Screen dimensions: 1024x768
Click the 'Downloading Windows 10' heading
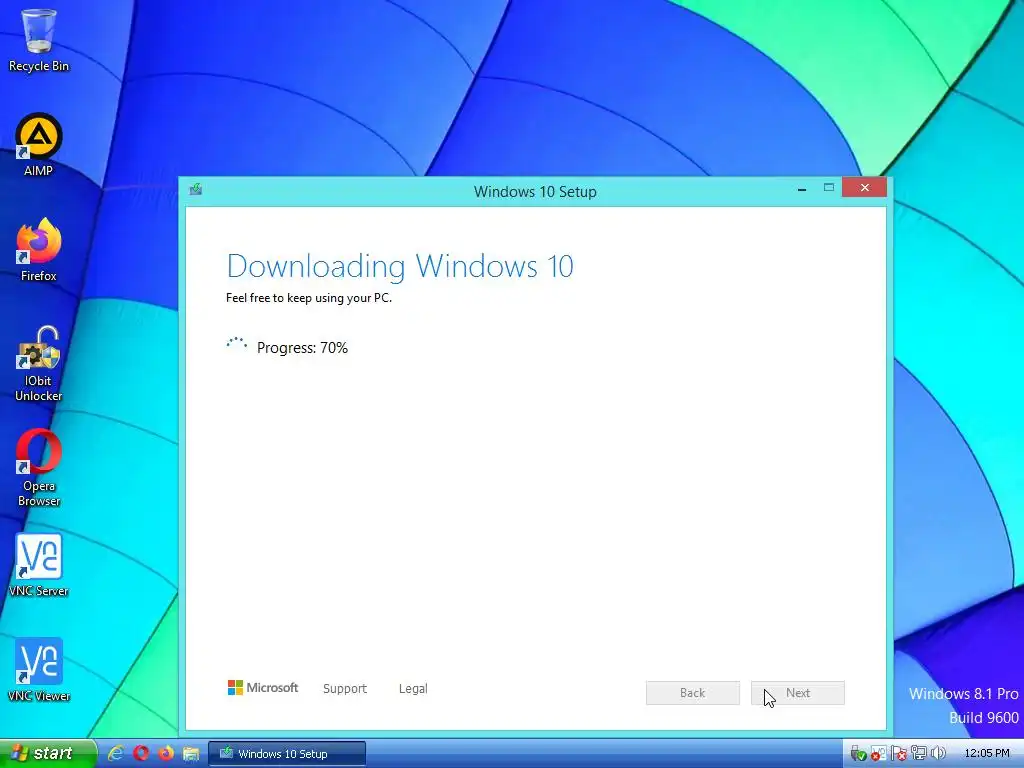400,266
